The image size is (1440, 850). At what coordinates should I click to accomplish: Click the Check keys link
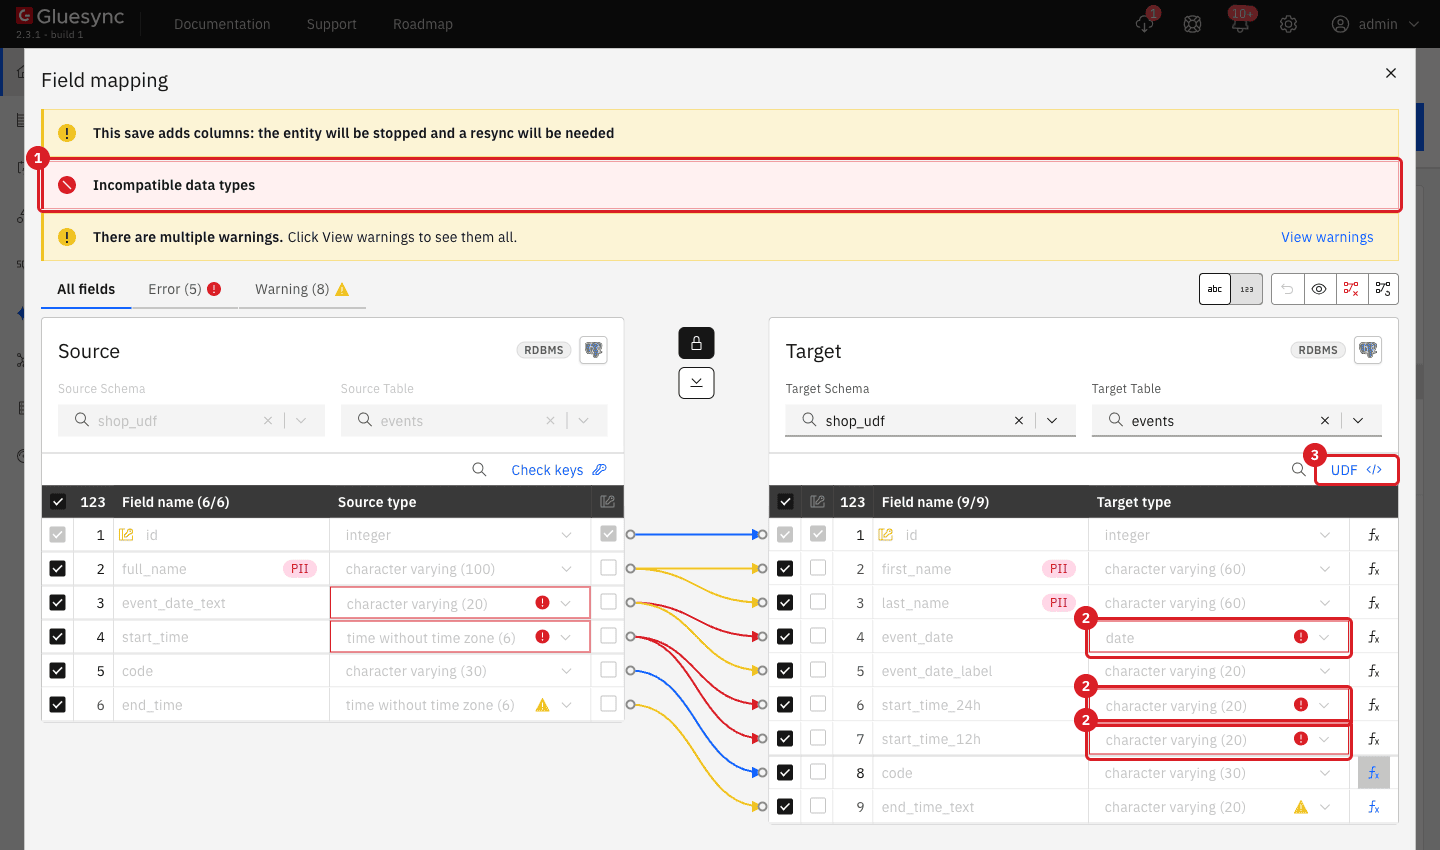pyautogui.click(x=559, y=470)
